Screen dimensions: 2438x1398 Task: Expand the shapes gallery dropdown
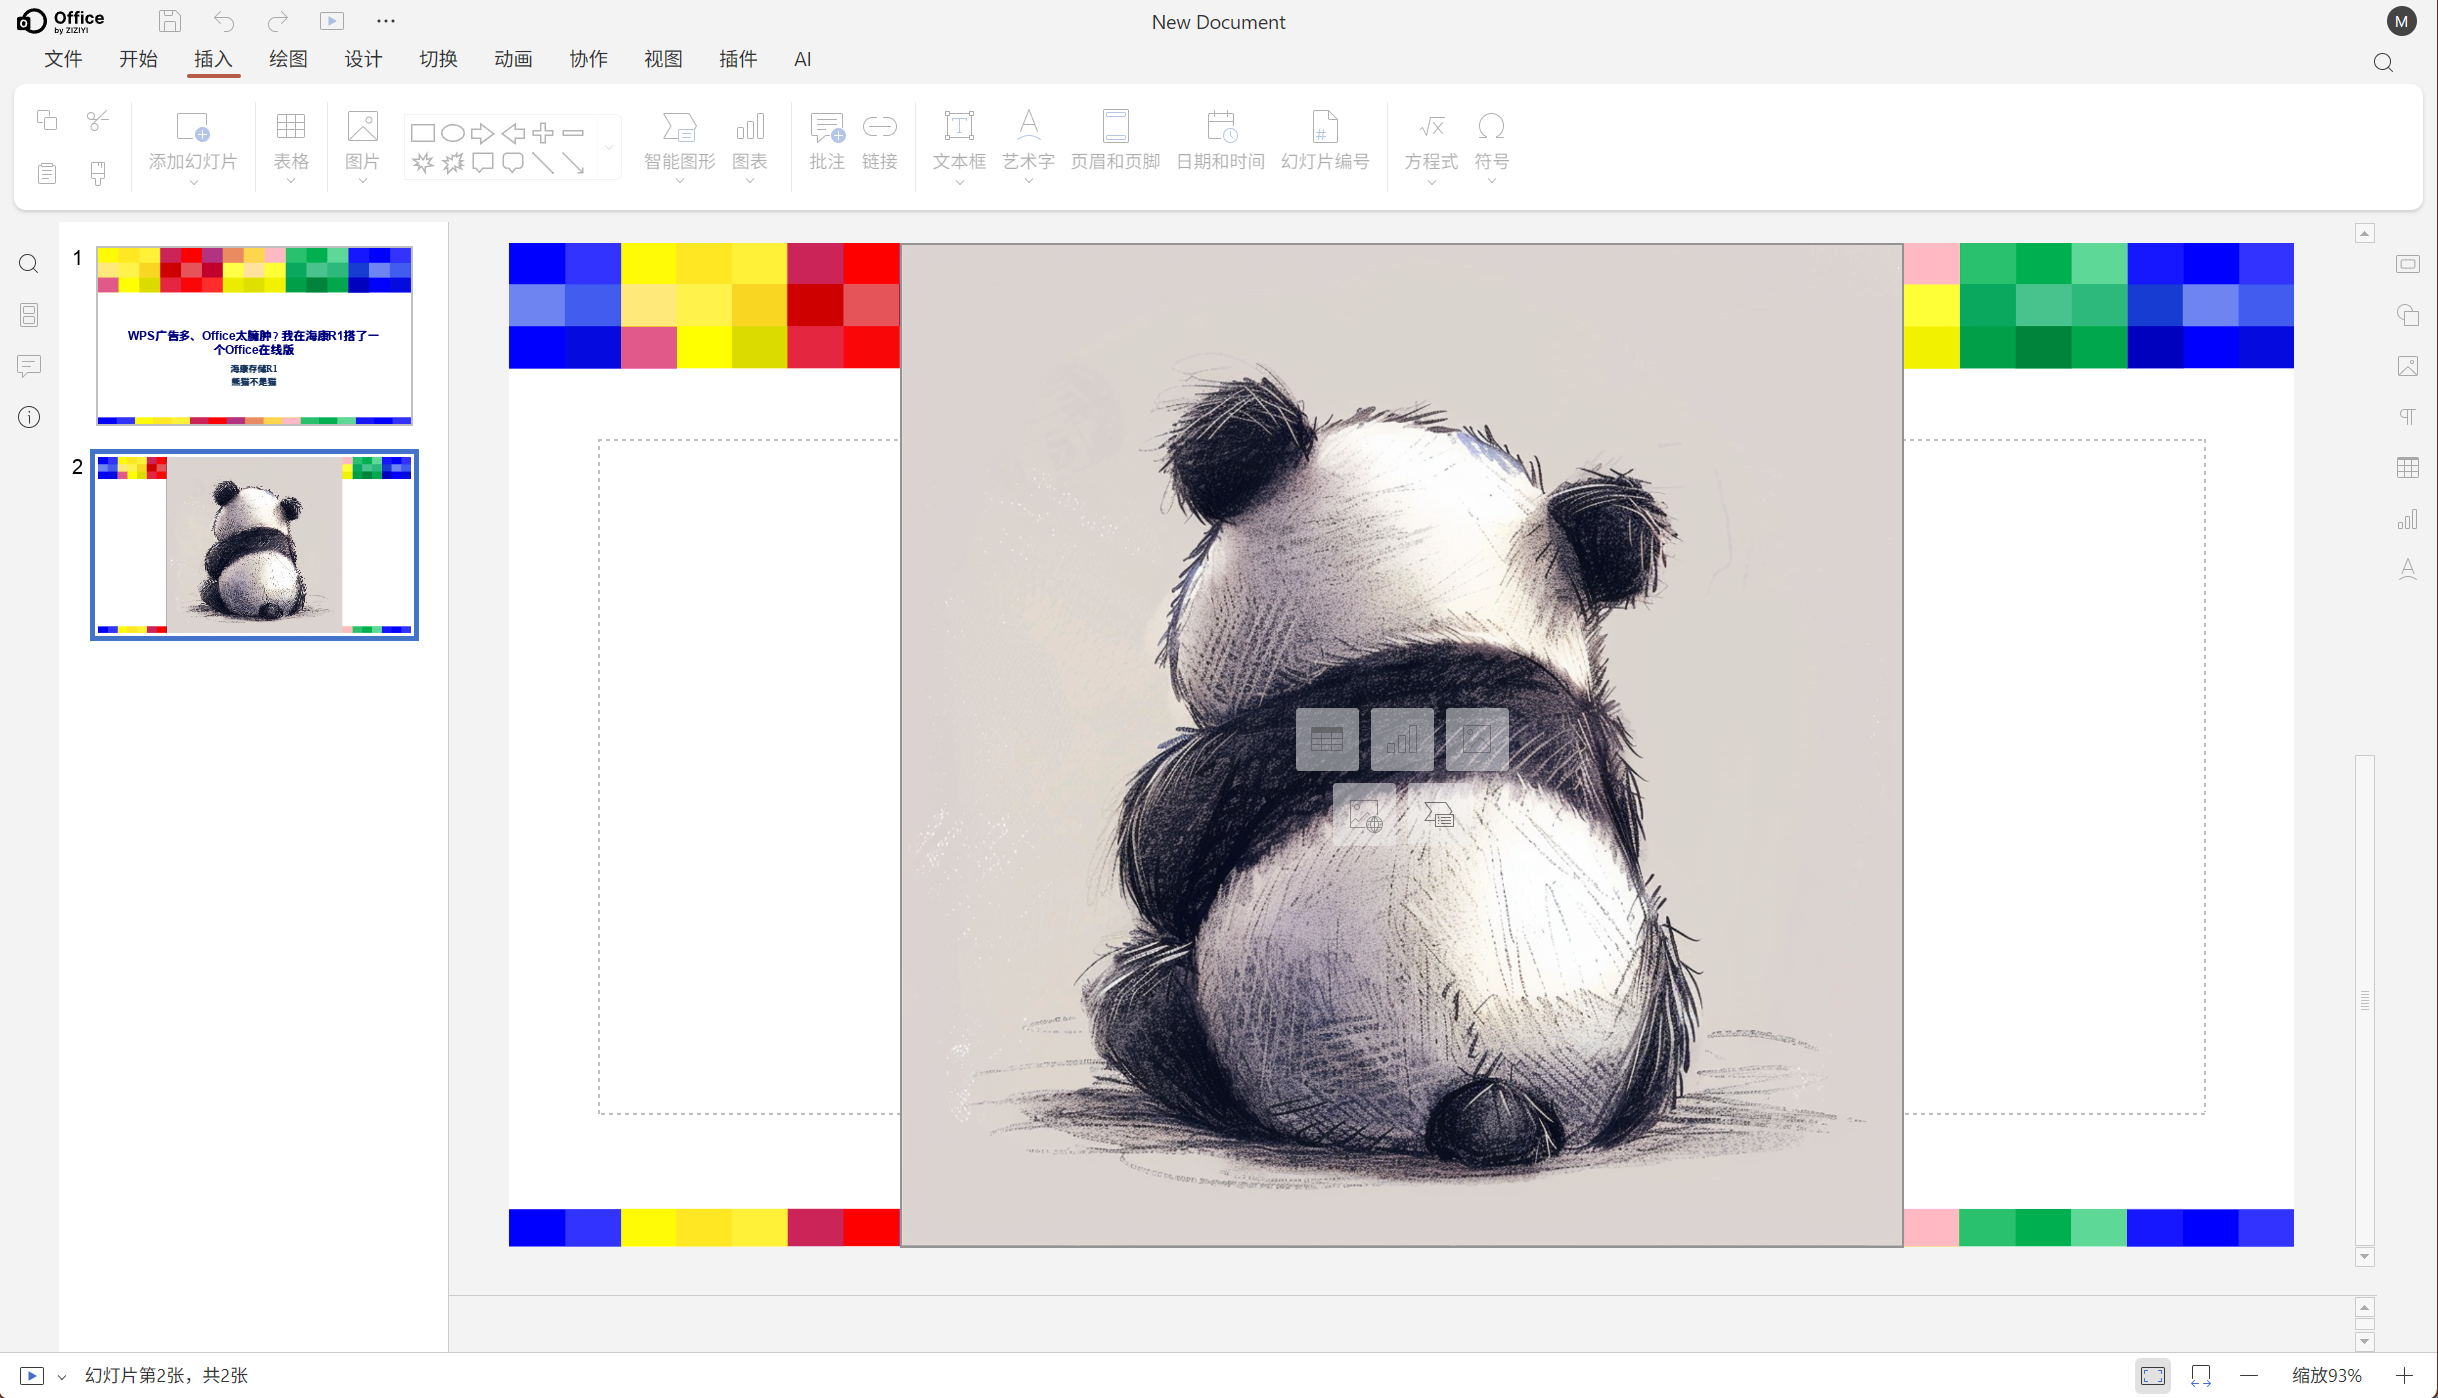(x=609, y=147)
